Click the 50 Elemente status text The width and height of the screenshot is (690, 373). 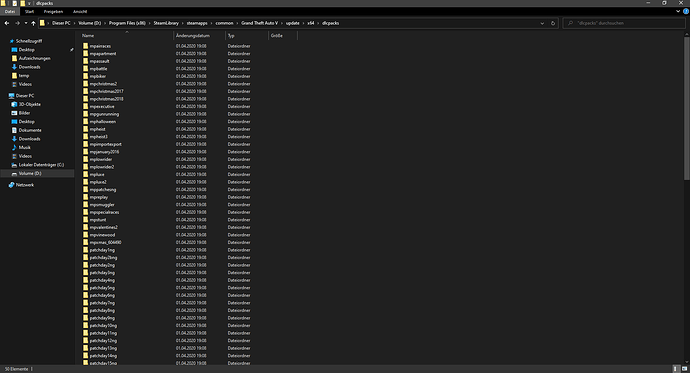click(16, 369)
